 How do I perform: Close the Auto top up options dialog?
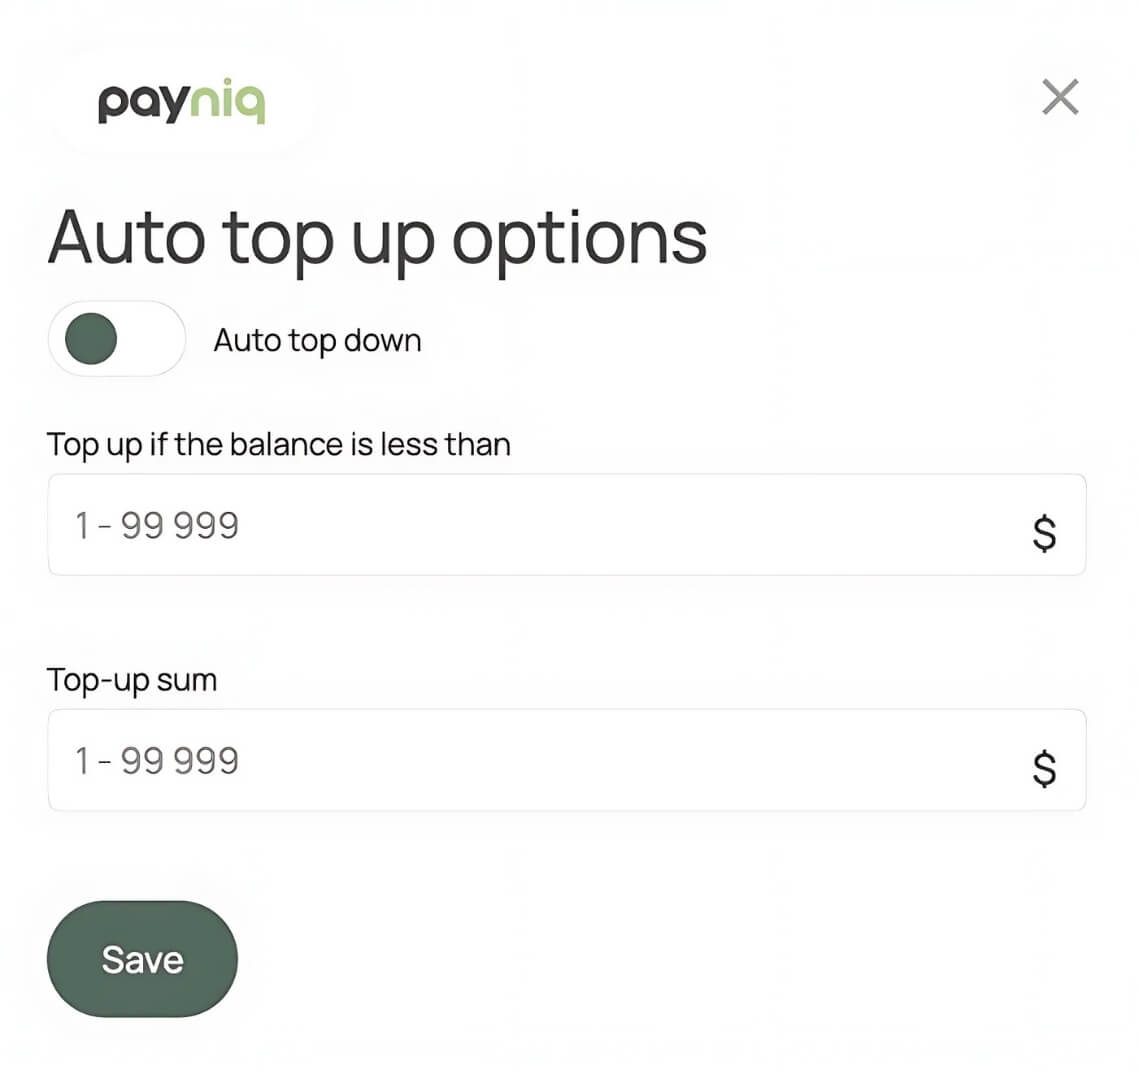[1059, 98]
